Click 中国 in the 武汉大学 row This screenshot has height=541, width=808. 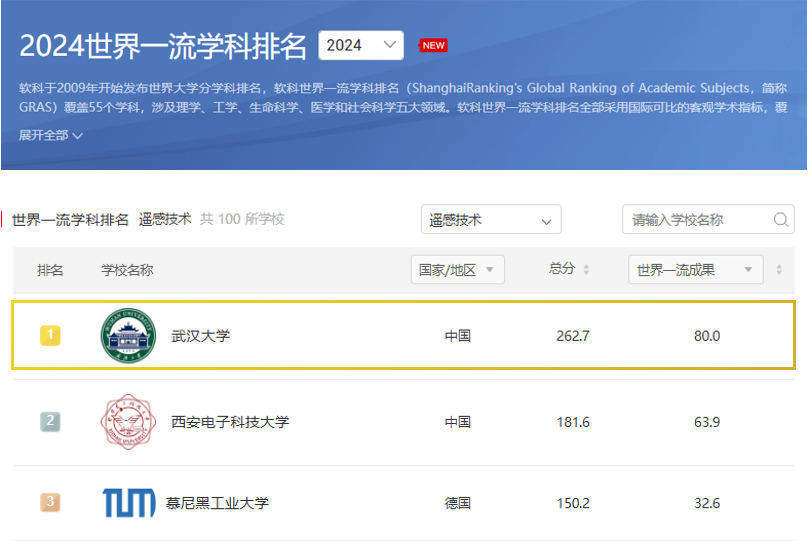458,336
